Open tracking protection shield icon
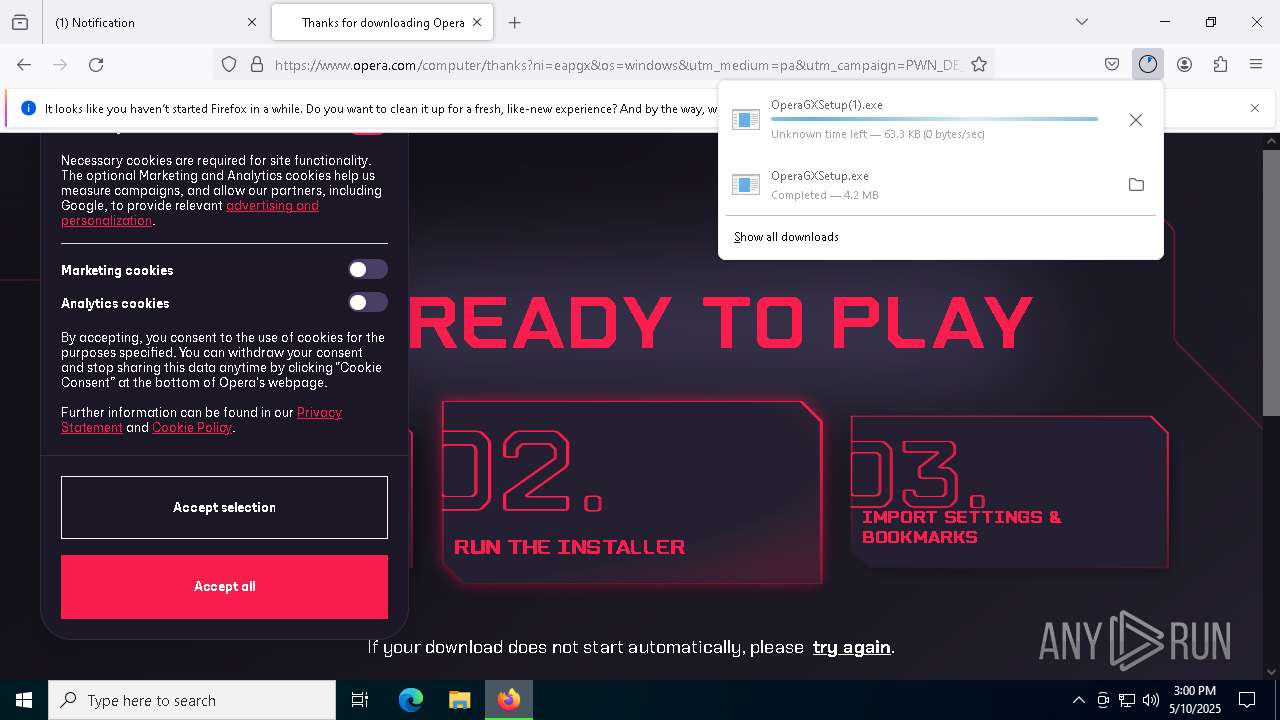This screenshot has height=720, width=1280. tap(229, 64)
